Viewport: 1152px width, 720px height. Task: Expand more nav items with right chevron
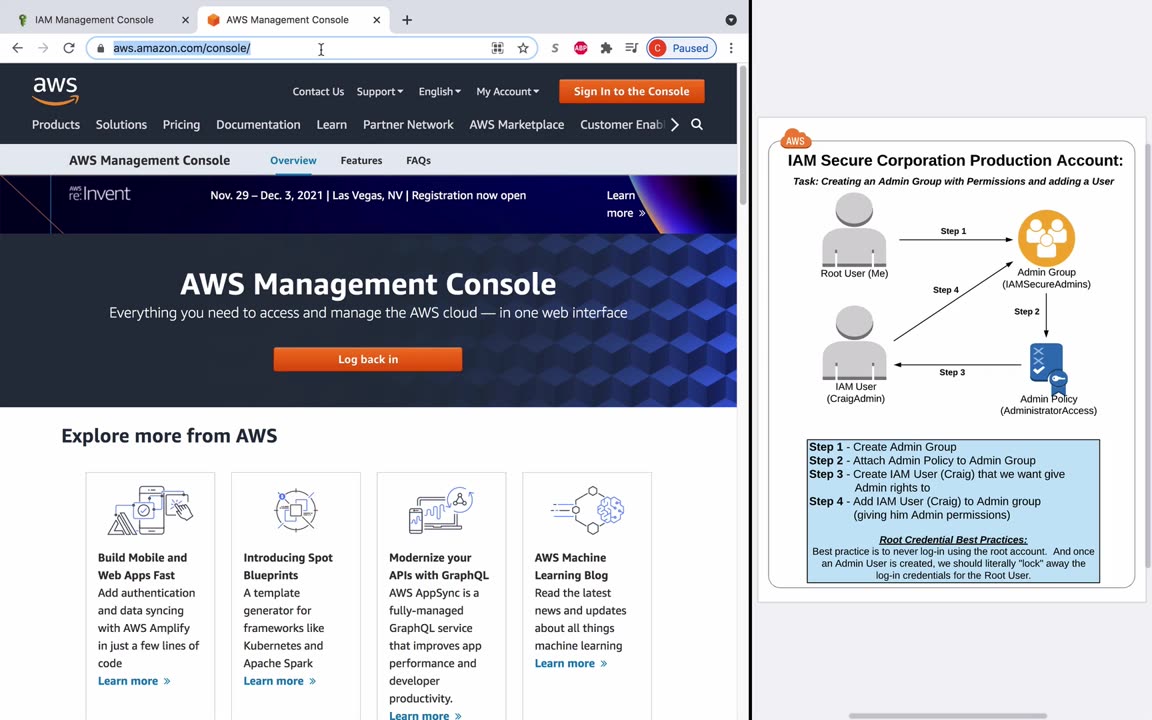674,124
